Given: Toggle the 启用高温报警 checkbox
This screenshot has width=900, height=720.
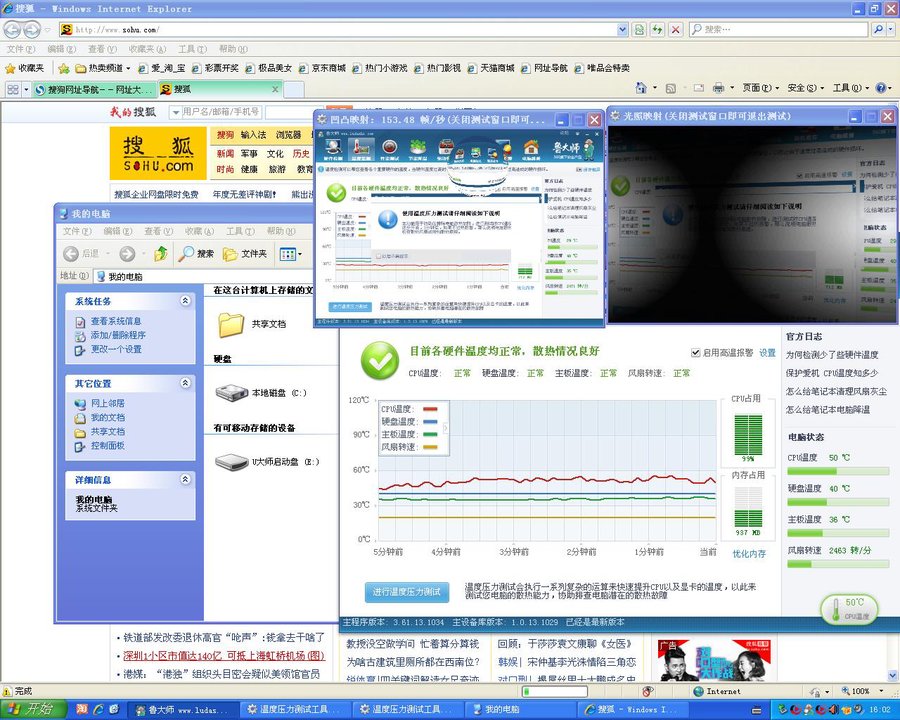Looking at the screenshot, I should coord(696,353).
